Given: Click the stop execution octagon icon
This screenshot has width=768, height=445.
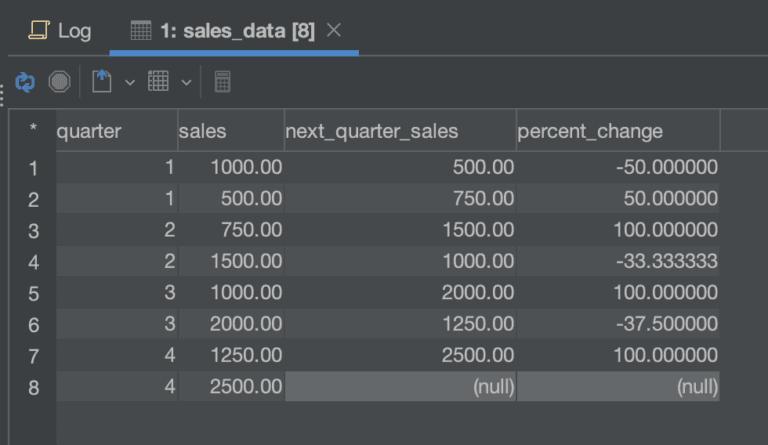Looking at the screenshot, I should [59, 81].
